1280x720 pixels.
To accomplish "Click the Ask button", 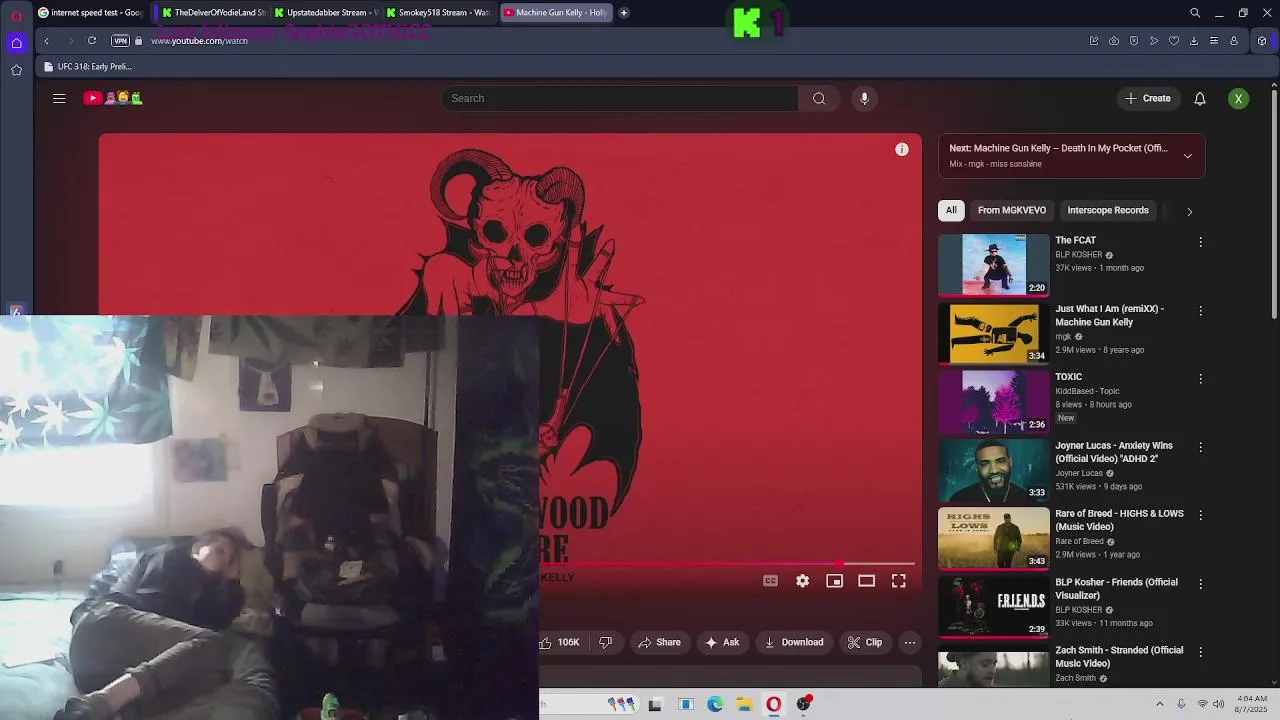I will [x=722, y=643].
